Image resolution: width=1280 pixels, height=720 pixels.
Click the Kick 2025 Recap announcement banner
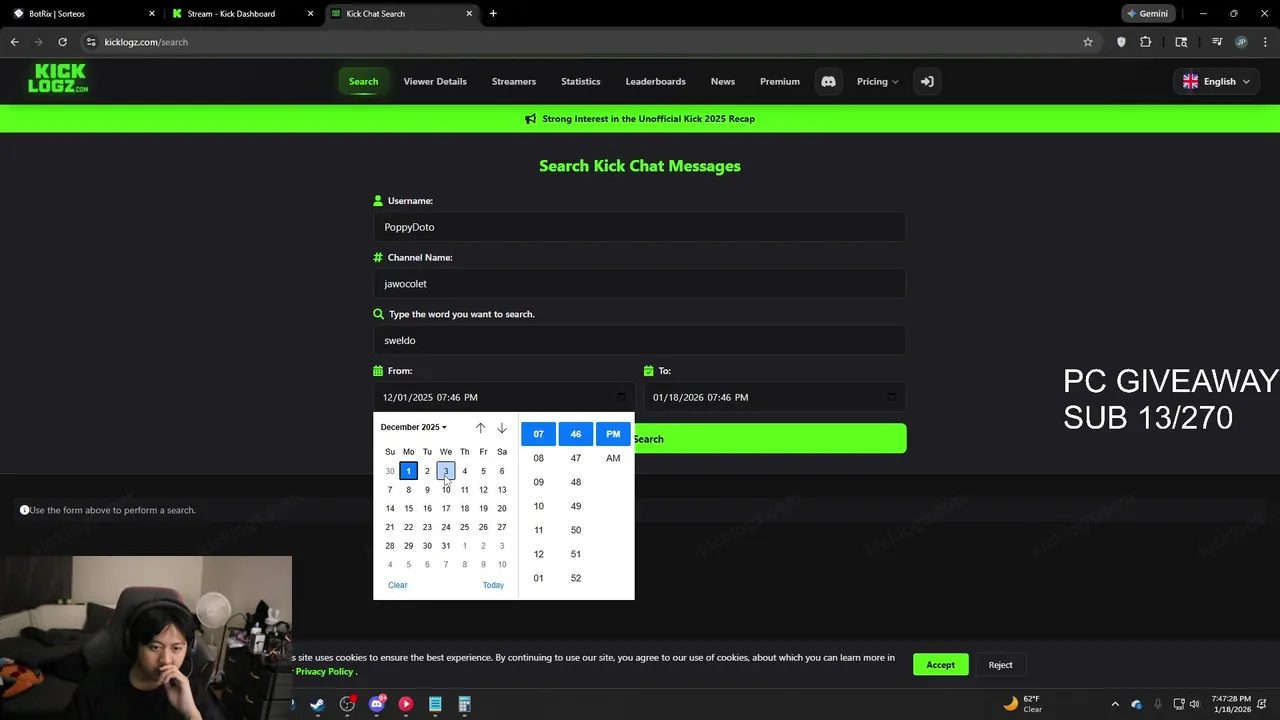click(x=640, y=119)
